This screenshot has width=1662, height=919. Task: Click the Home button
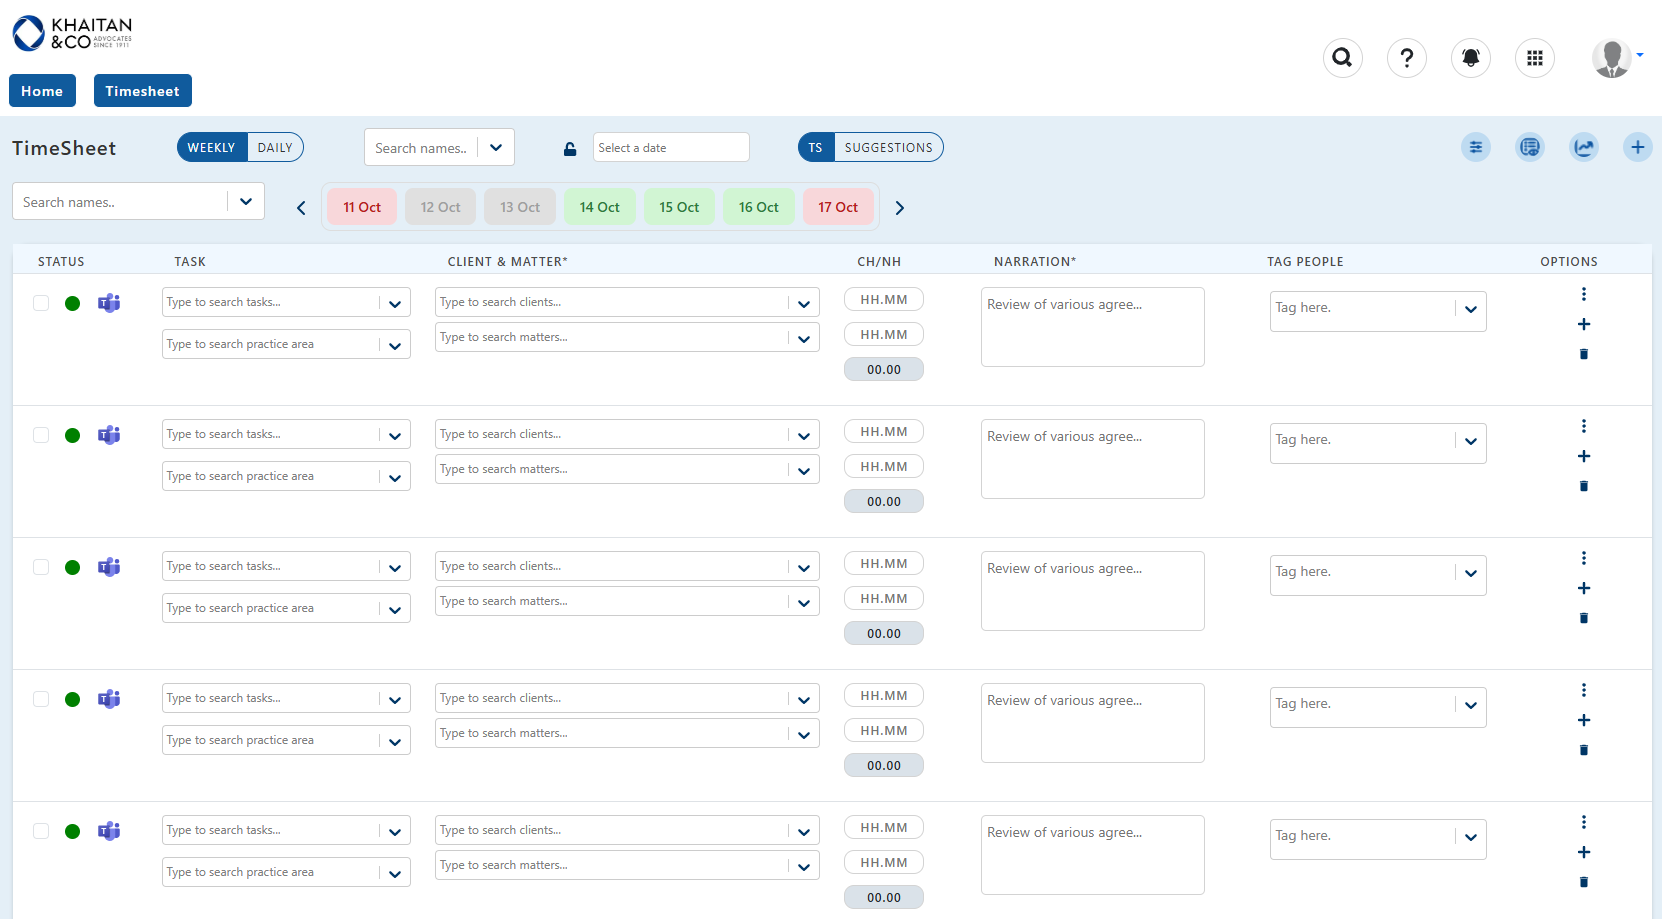coord(42,91)
